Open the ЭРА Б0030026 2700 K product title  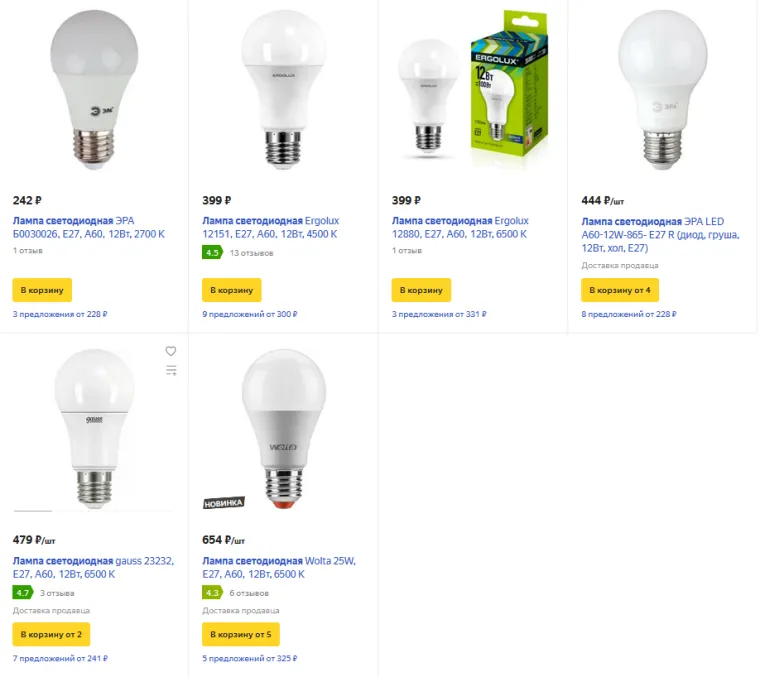click(88, 227)
